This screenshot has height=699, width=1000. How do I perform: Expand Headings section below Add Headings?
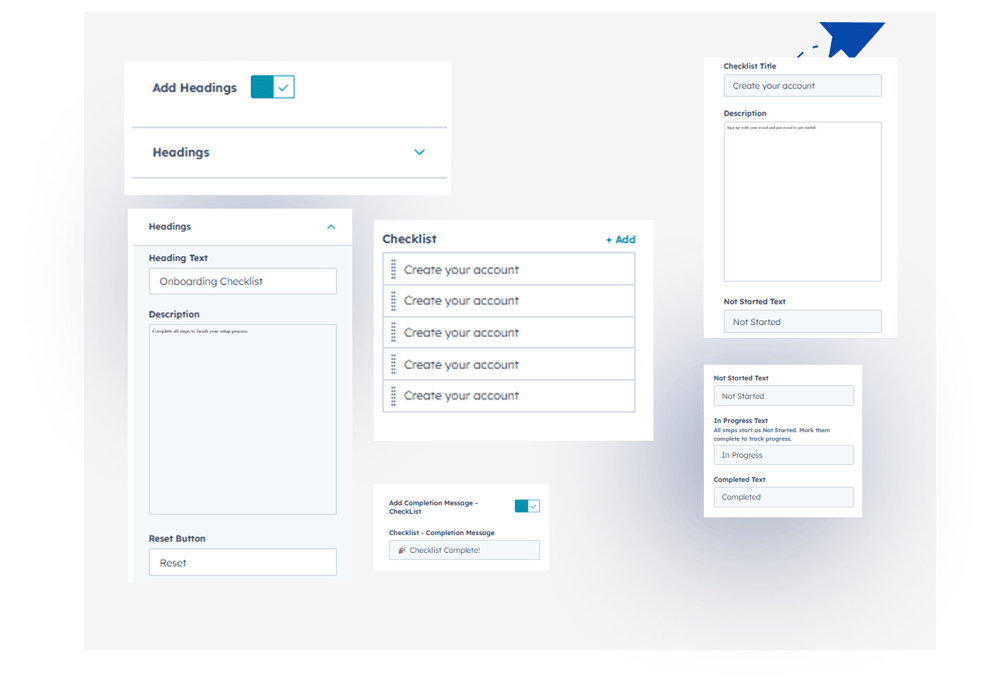point(419,153)
